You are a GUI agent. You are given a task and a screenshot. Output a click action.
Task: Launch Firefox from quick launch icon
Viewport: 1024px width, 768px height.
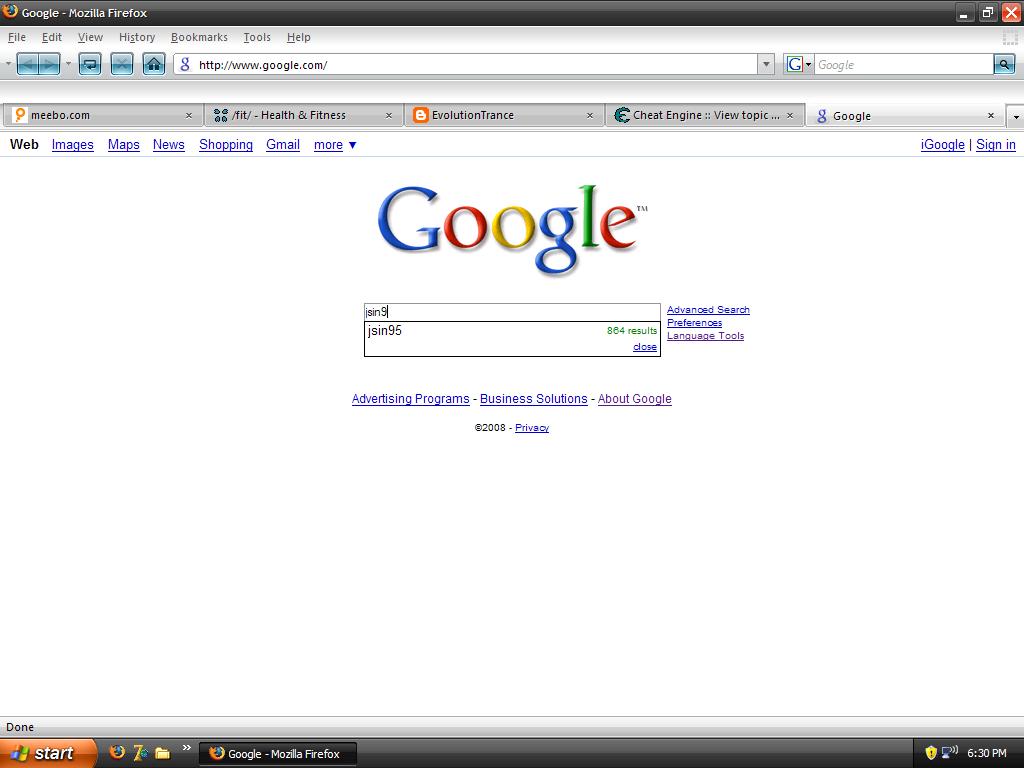[x=118, y=752]
